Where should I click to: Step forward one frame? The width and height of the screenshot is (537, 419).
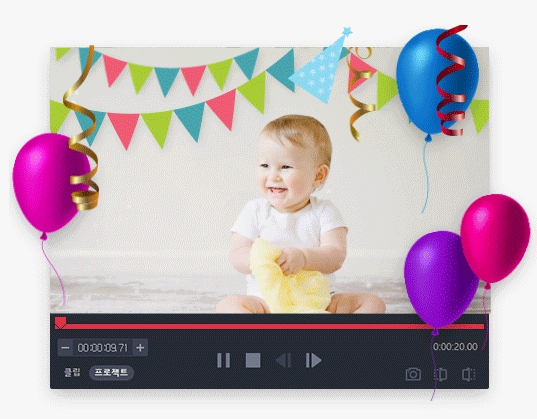coord(313,360)
